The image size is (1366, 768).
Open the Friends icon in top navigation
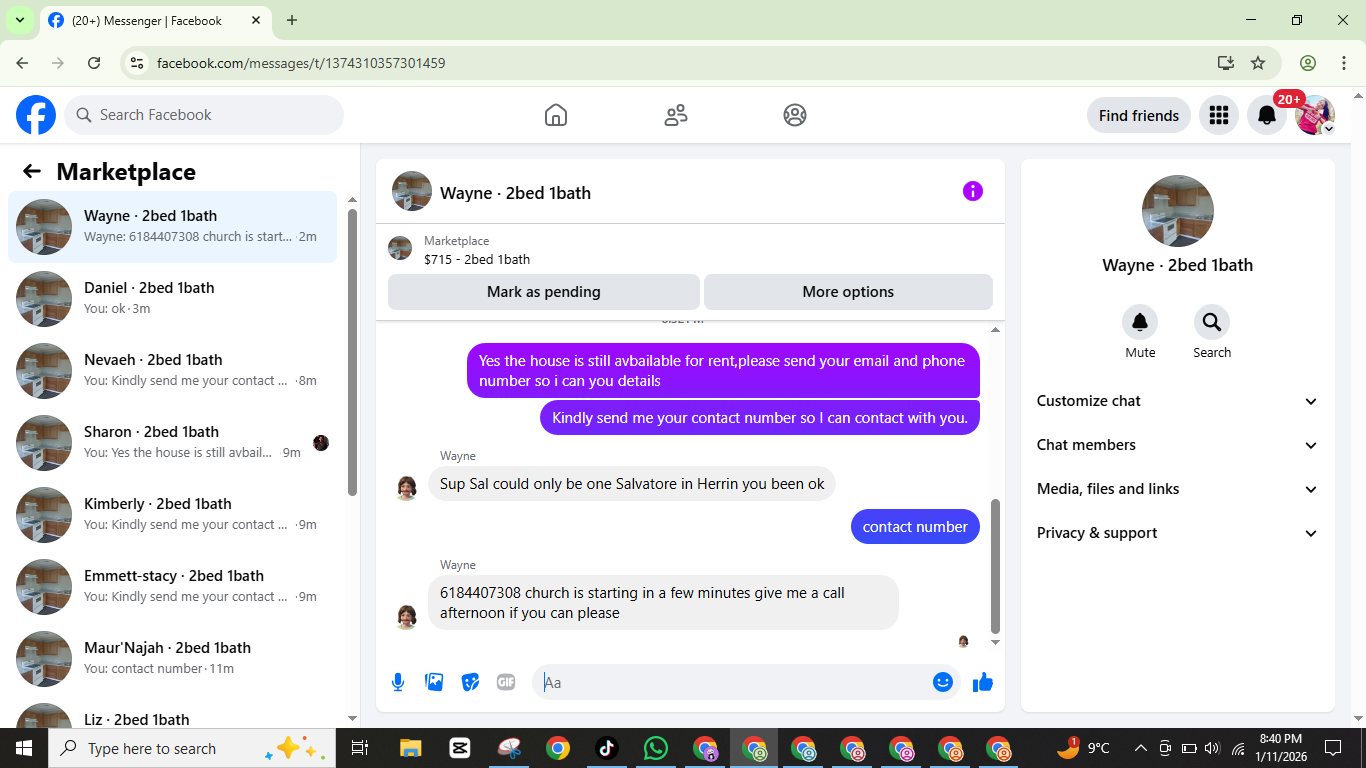click(676, 115)
